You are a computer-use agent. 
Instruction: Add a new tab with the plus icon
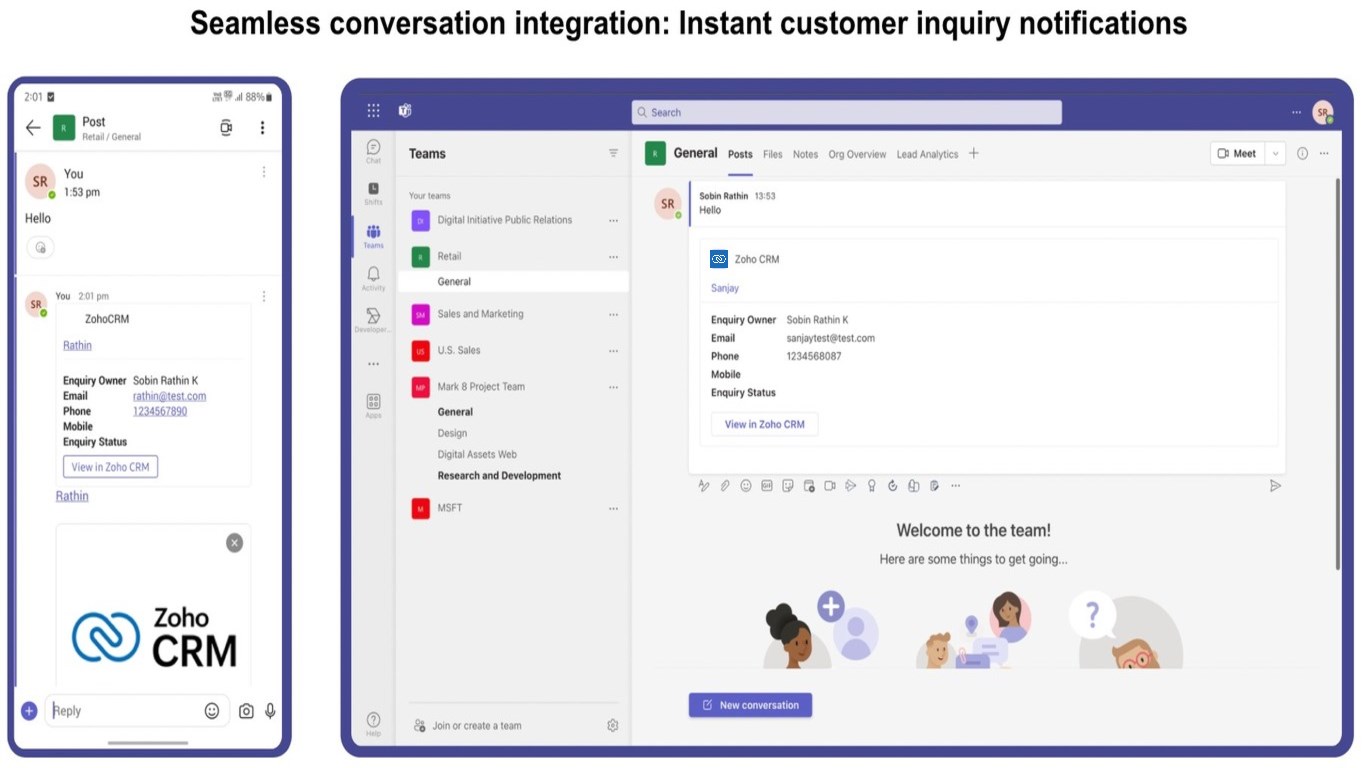pyautogui.click(x=973, y=153)
